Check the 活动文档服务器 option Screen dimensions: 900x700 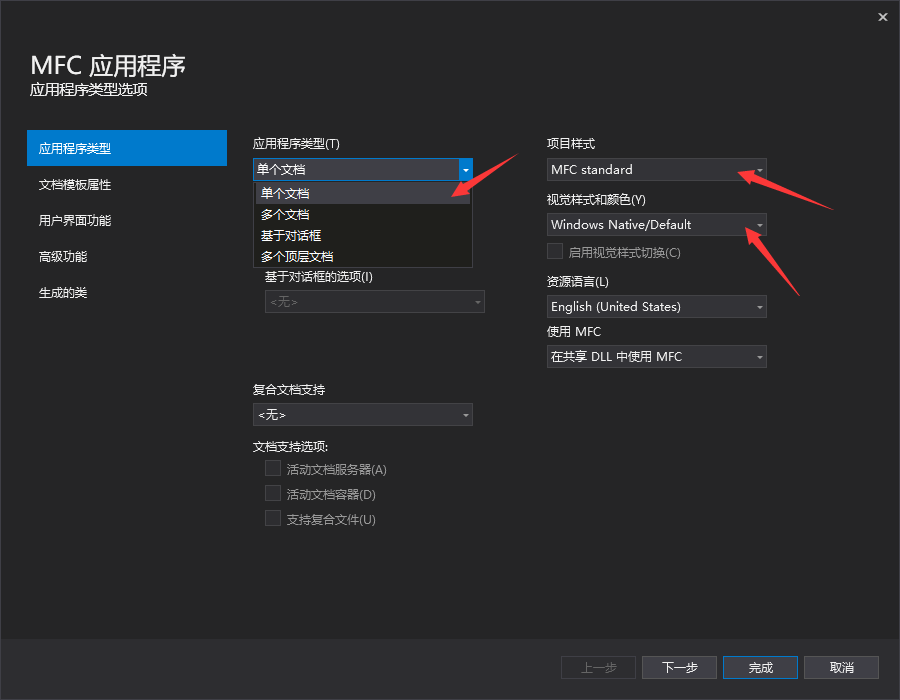tap(273, 468)
